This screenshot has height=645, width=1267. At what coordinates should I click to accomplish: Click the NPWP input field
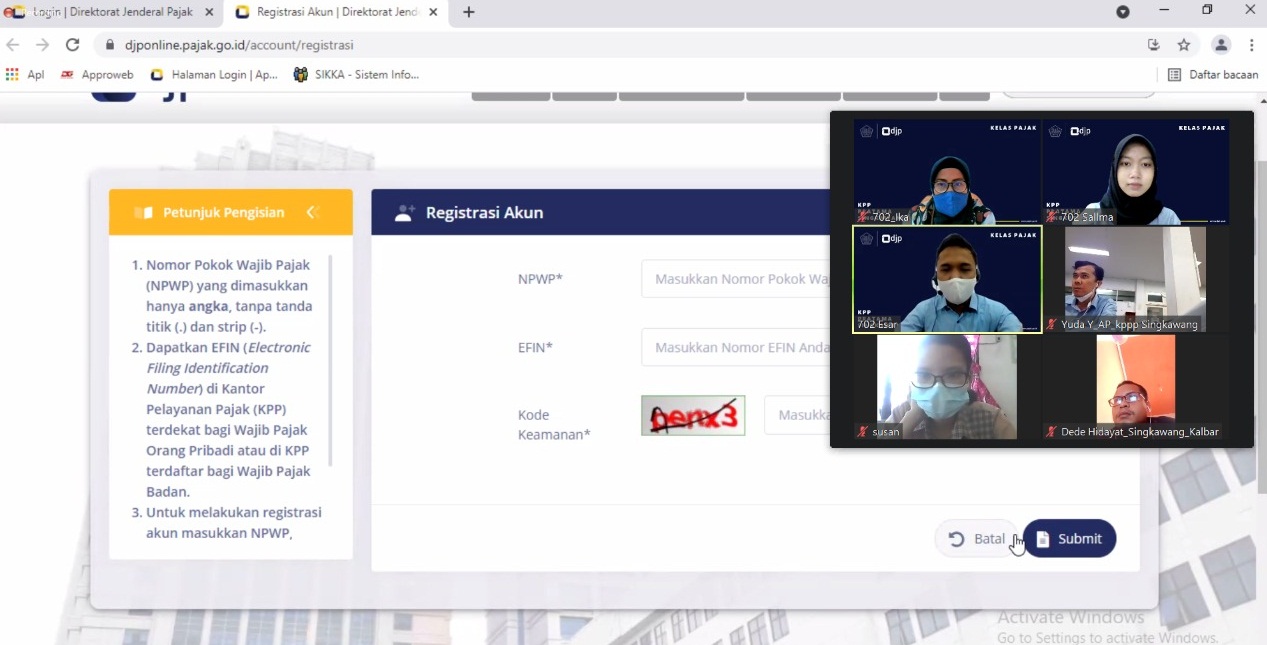click(735, 279)
